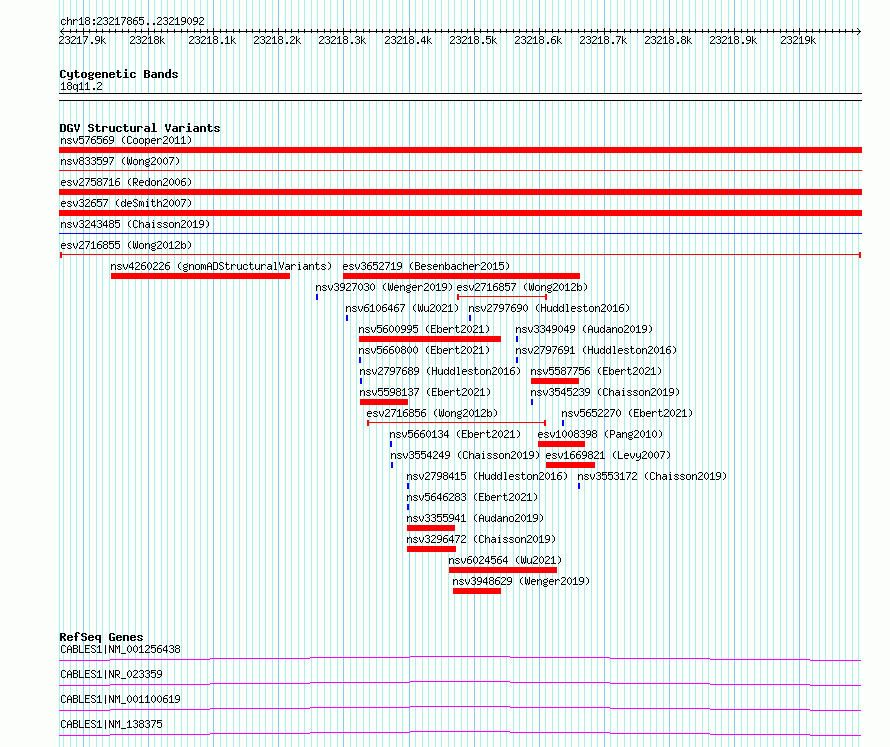Open the nsv3296472 (Chaisson2019) label
This screenshot has height=747, width=890.
coord(481,539)
